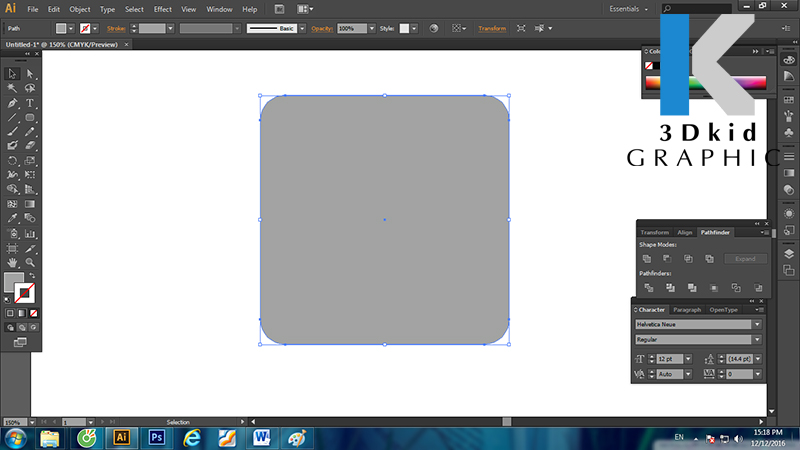800x450 pixels.
Task: Click Minus Back pathfinder icon
Action: 758,288
